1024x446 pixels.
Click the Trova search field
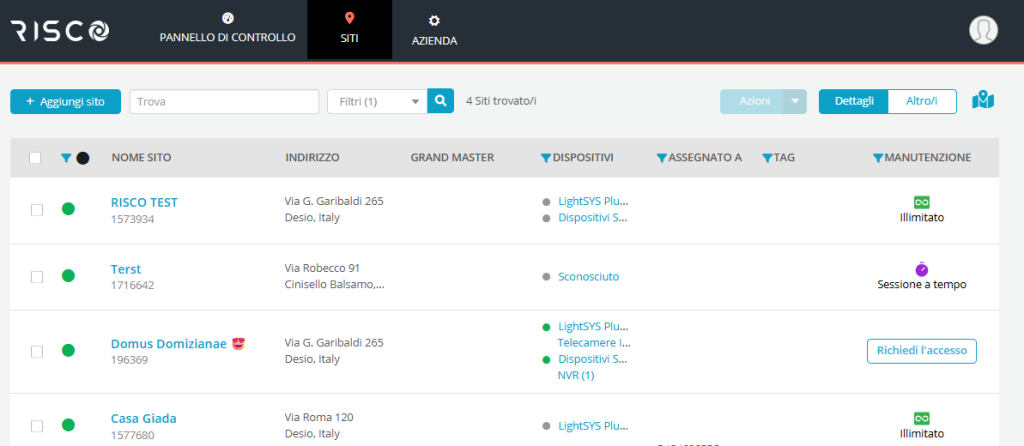(224, 101)
